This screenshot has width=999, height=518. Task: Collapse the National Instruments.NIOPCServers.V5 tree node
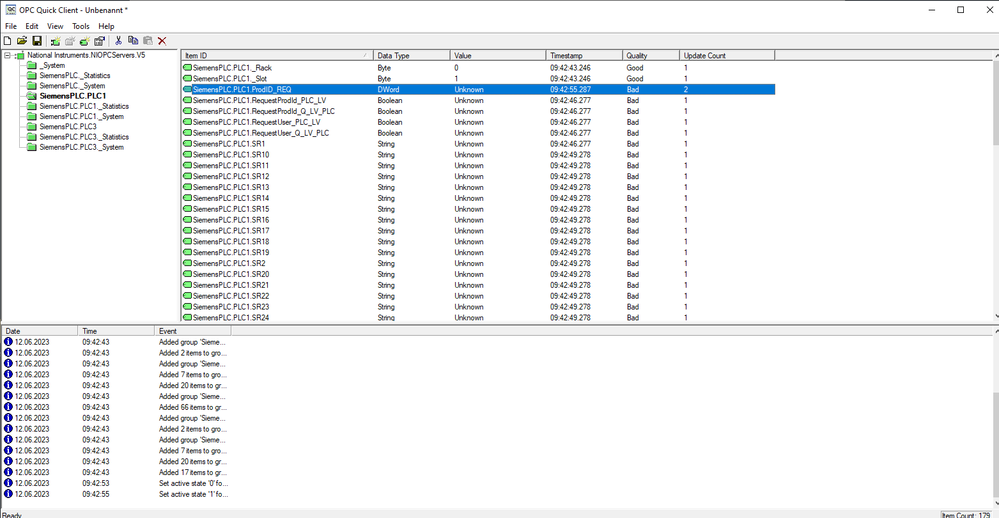pos(8,55)
